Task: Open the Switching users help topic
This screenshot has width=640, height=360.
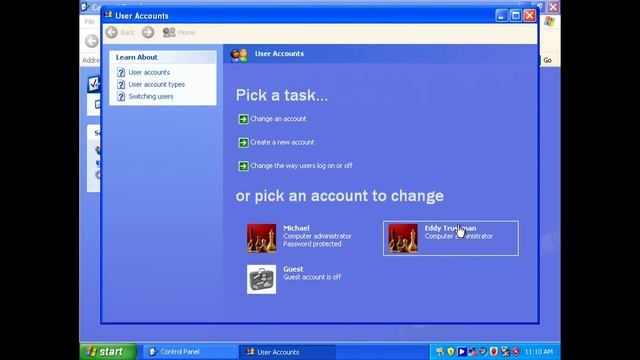Action: (151, 96)
